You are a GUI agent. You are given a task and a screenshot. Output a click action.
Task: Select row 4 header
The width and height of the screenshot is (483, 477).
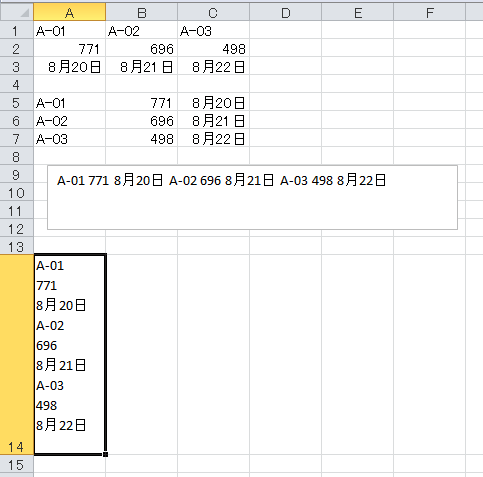17,84
